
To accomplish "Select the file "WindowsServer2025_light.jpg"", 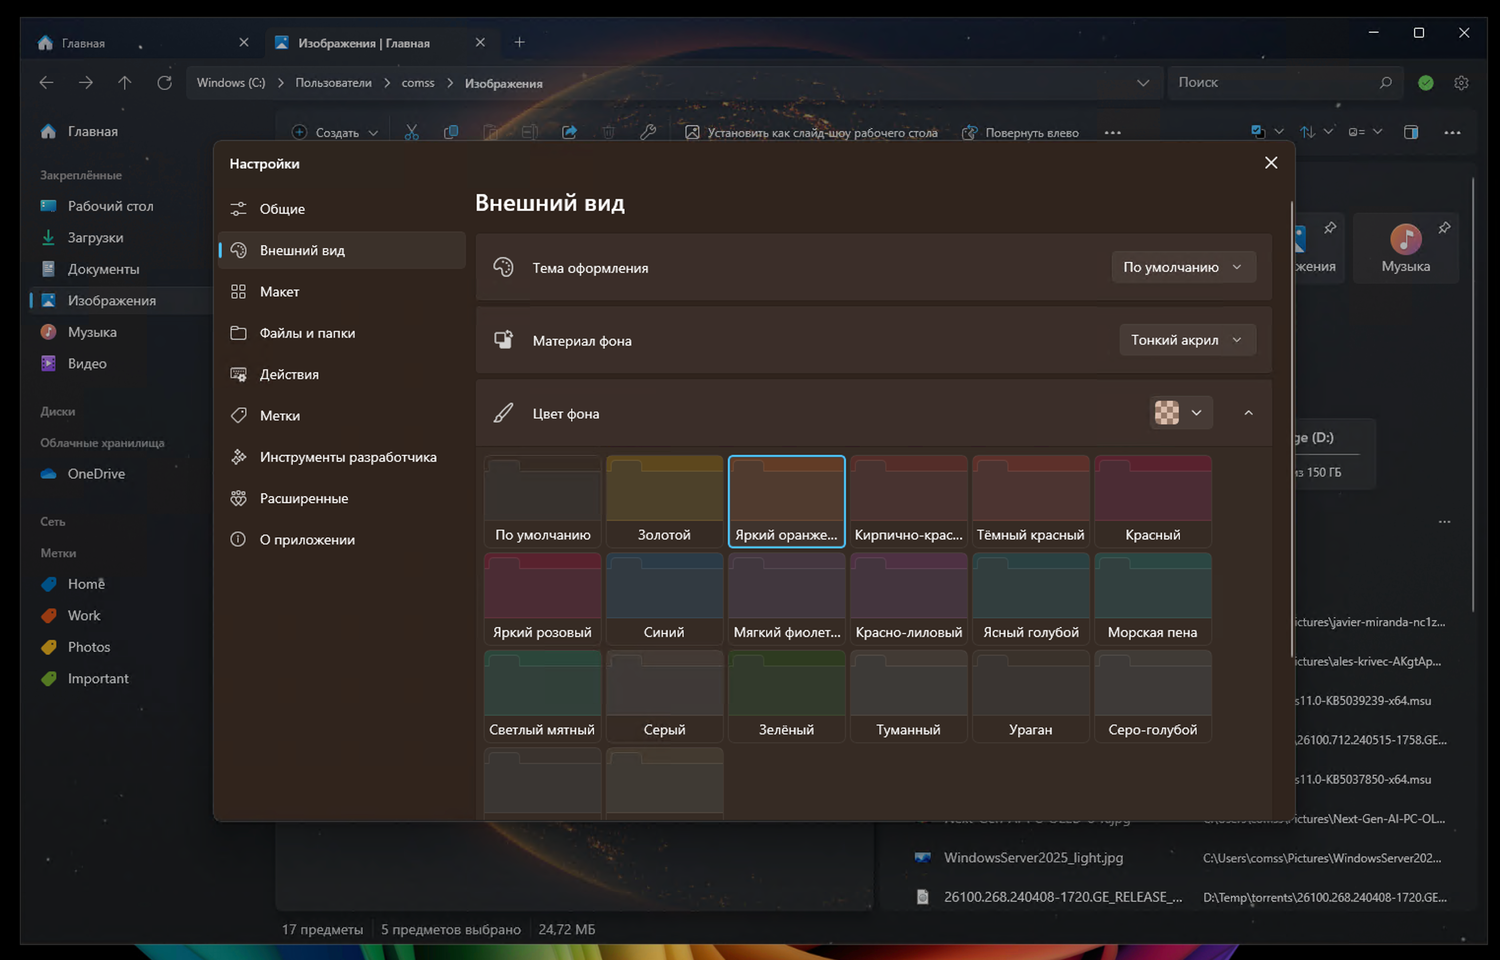I will (x=1034, y=858).
